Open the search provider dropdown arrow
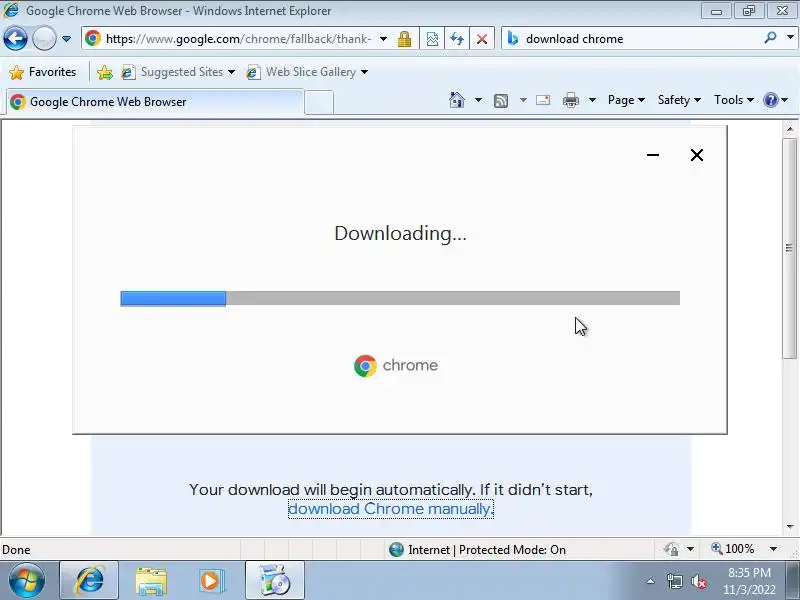 790,38
